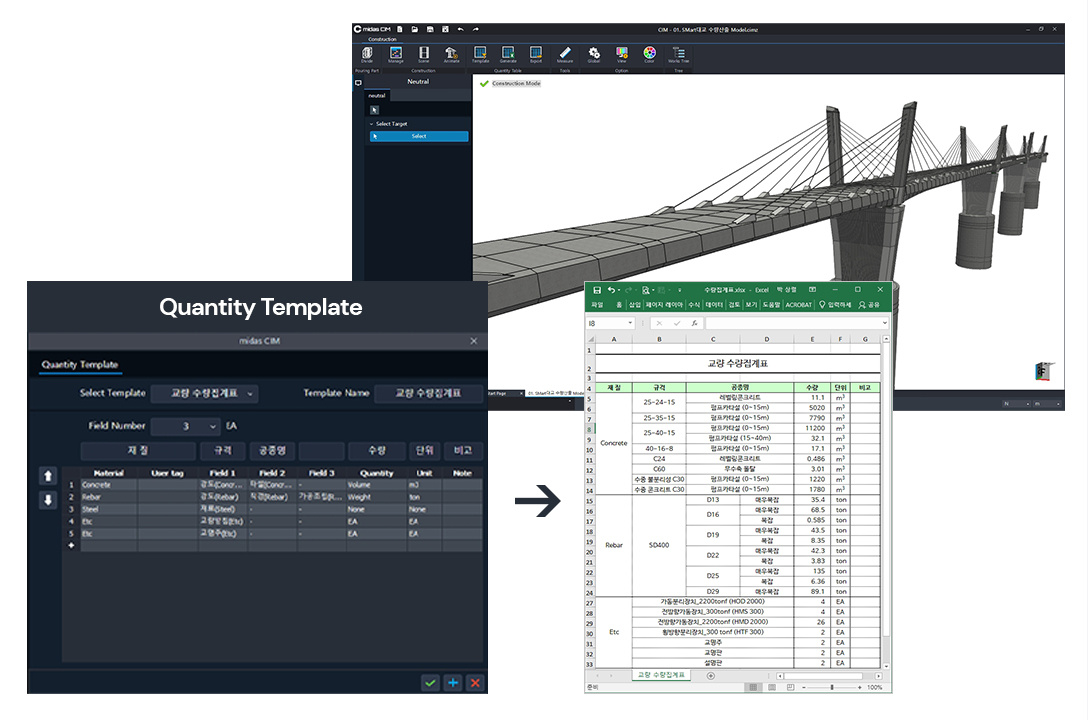The width and height of the screenshot is (1088, 720).
Task: Open the Color option wheel
Action: click(649, 54)
